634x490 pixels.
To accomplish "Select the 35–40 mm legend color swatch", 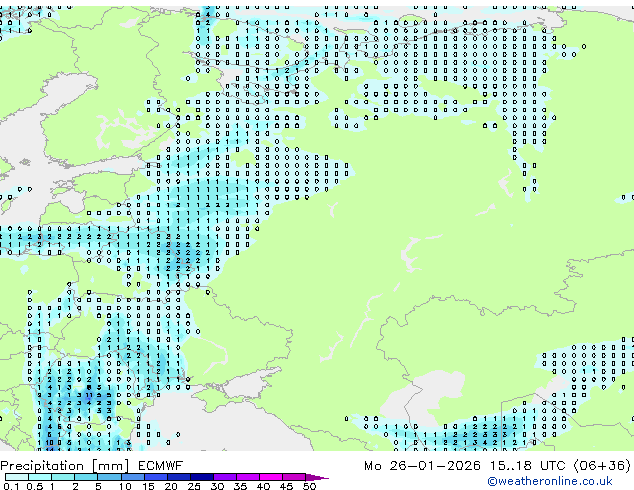I will coord(247,477).
